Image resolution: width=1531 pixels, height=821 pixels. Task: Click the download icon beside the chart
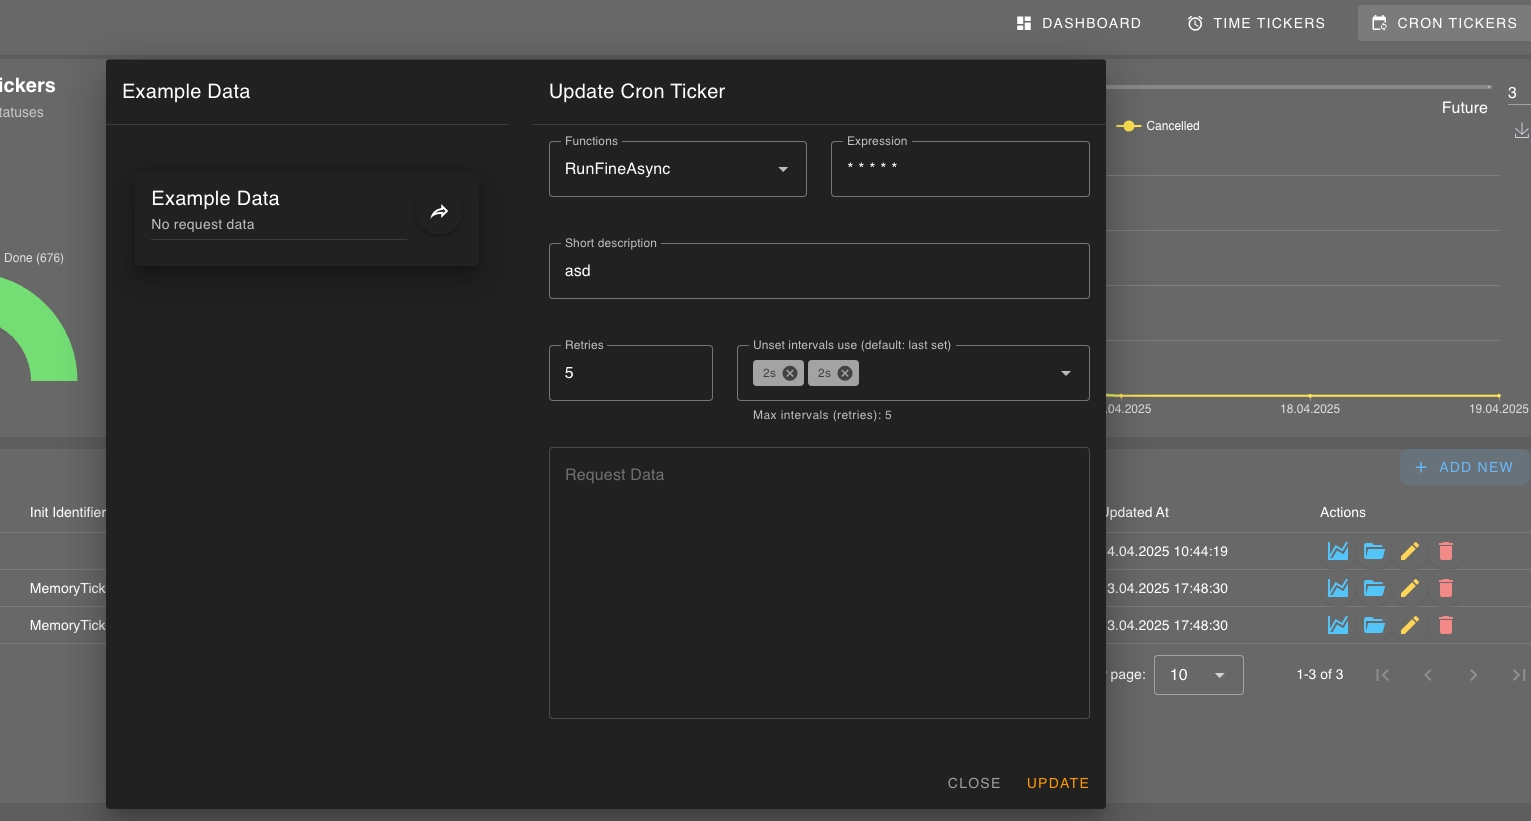point(1521,131)
